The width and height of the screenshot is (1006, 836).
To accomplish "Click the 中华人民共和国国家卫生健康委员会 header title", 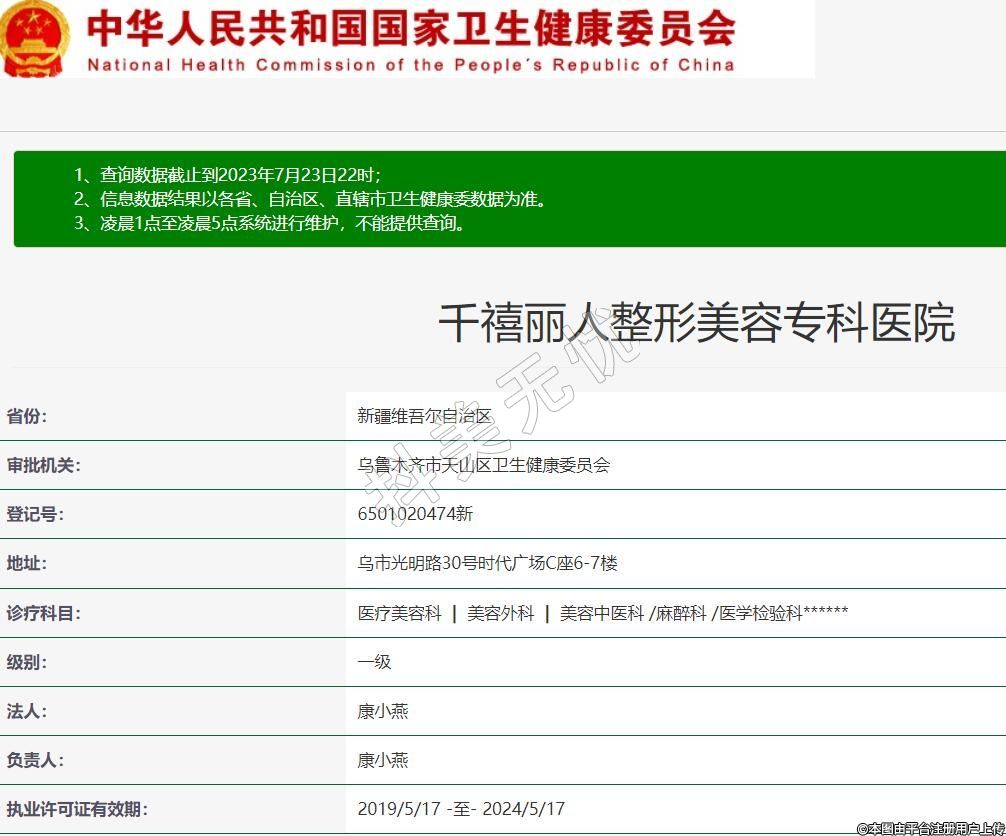I will tap(411, 28).
